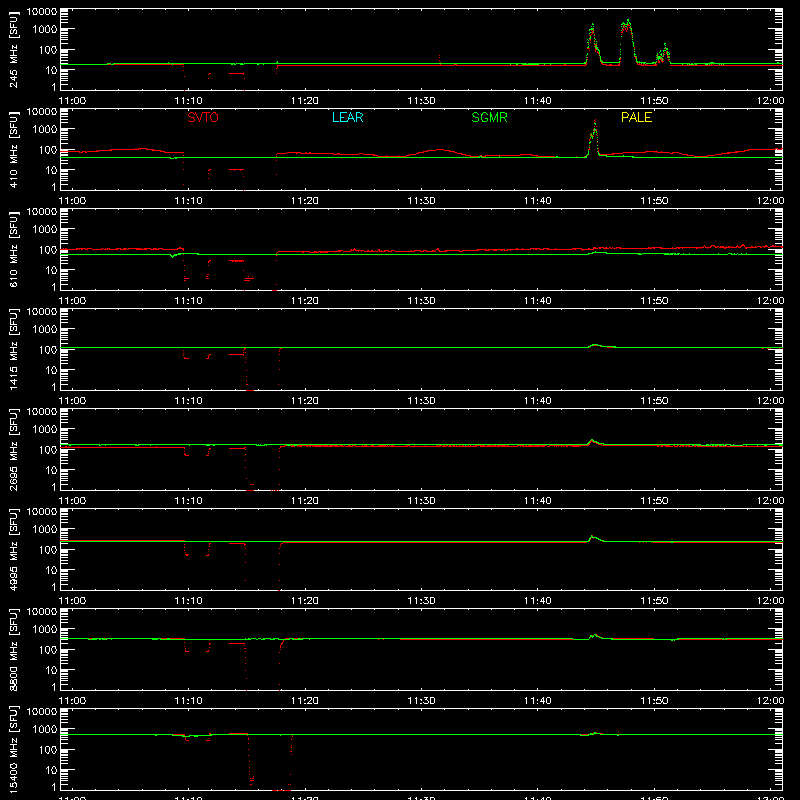Select the '8800 MHz [SFU]' axis label
Screen dimensions: 800x800
(14, 649)
